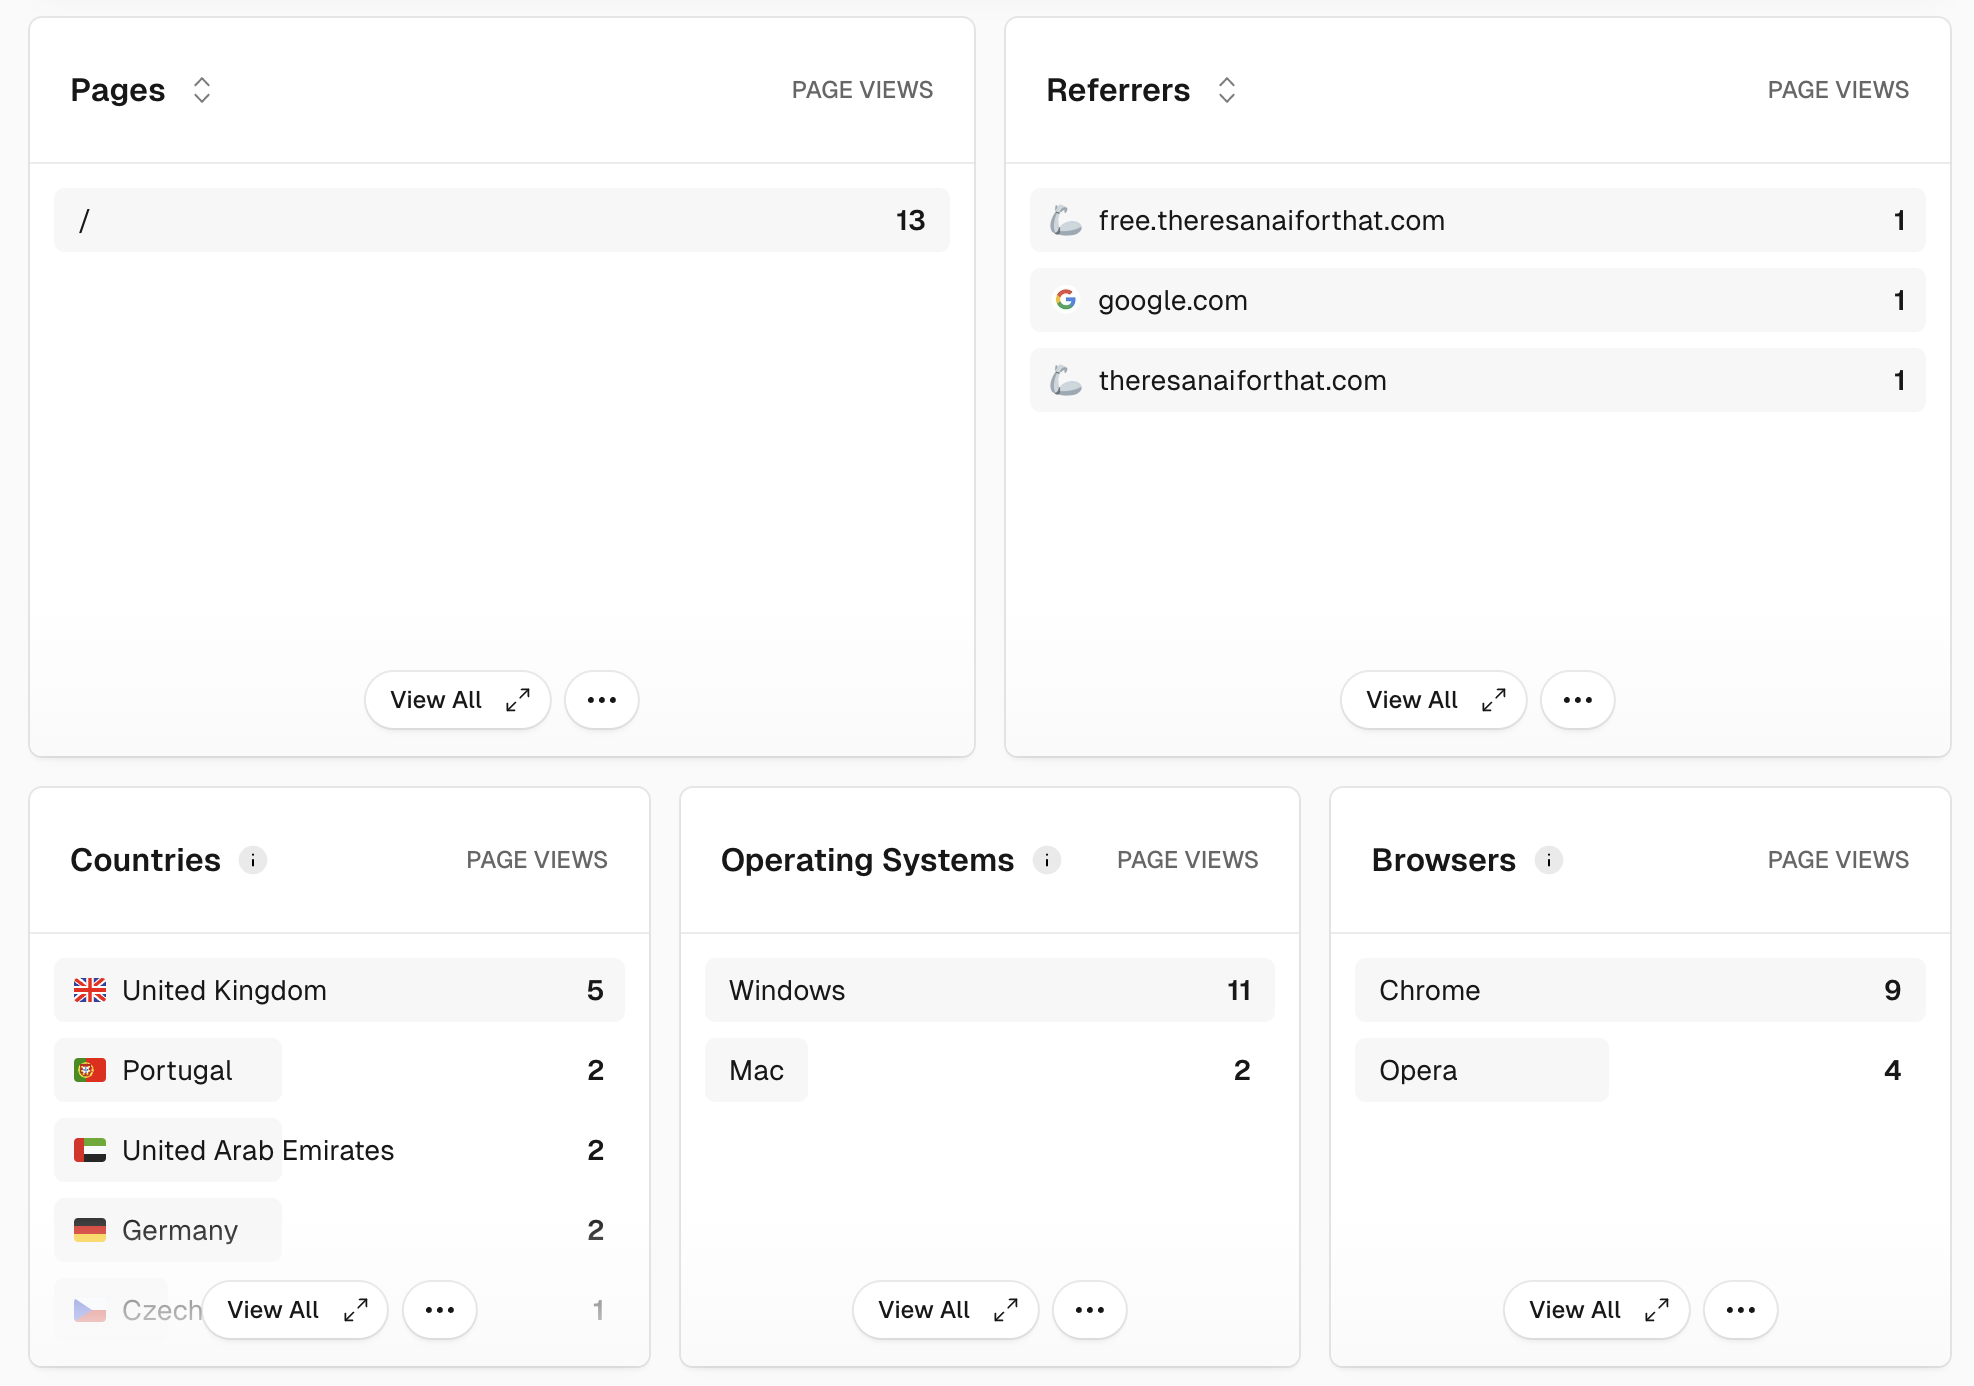Click the Operating Systems info icon

(1047, 860)
